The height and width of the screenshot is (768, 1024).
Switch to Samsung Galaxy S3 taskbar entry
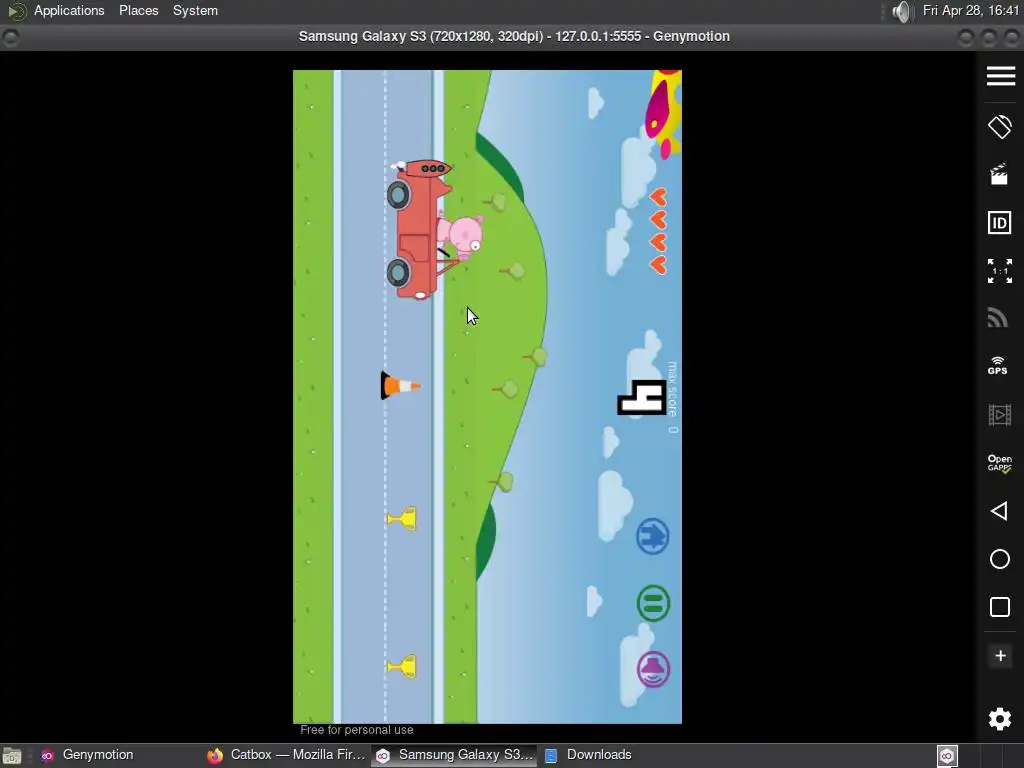point(455,755)
